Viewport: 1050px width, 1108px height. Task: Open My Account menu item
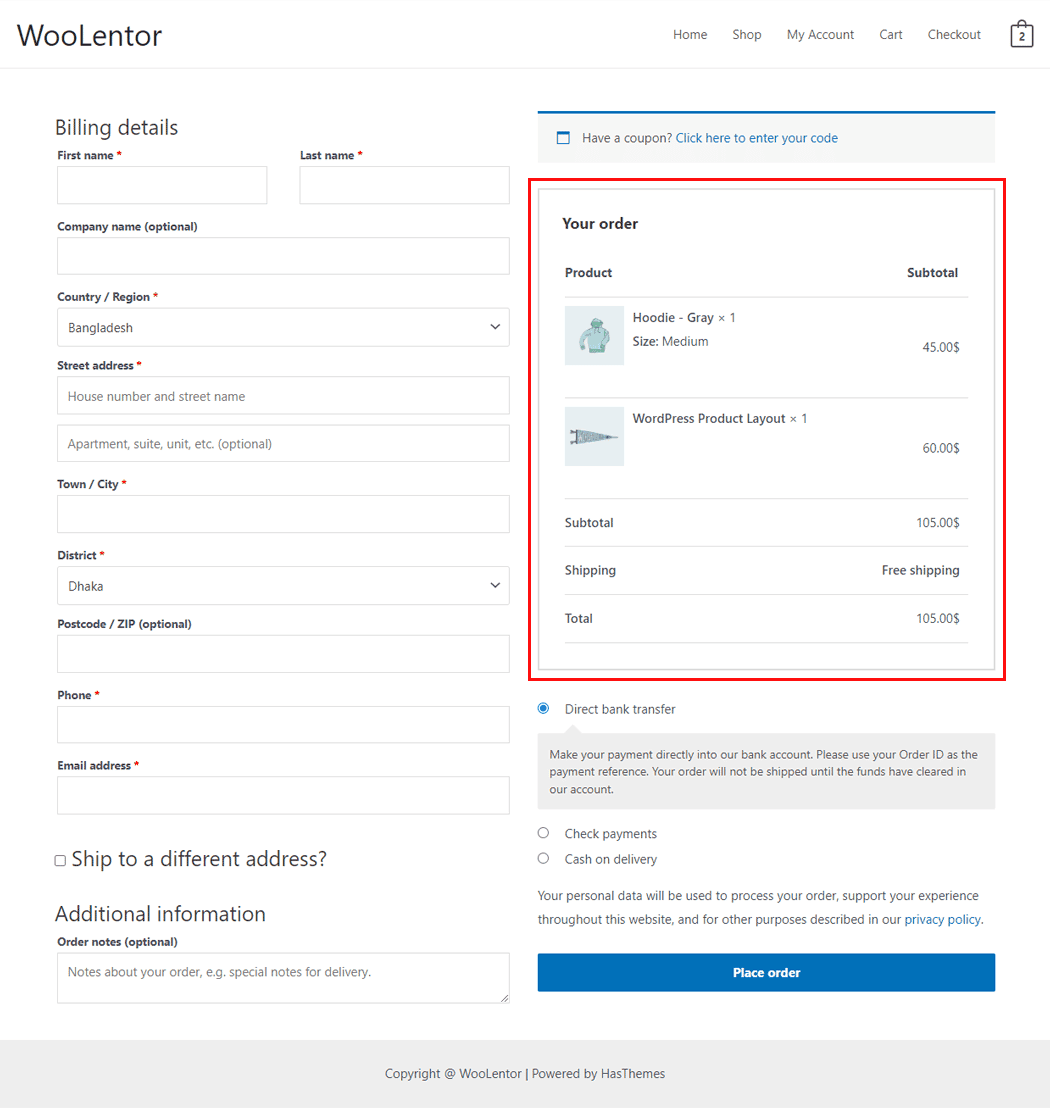pyautogui.click(x=820, y=35)
